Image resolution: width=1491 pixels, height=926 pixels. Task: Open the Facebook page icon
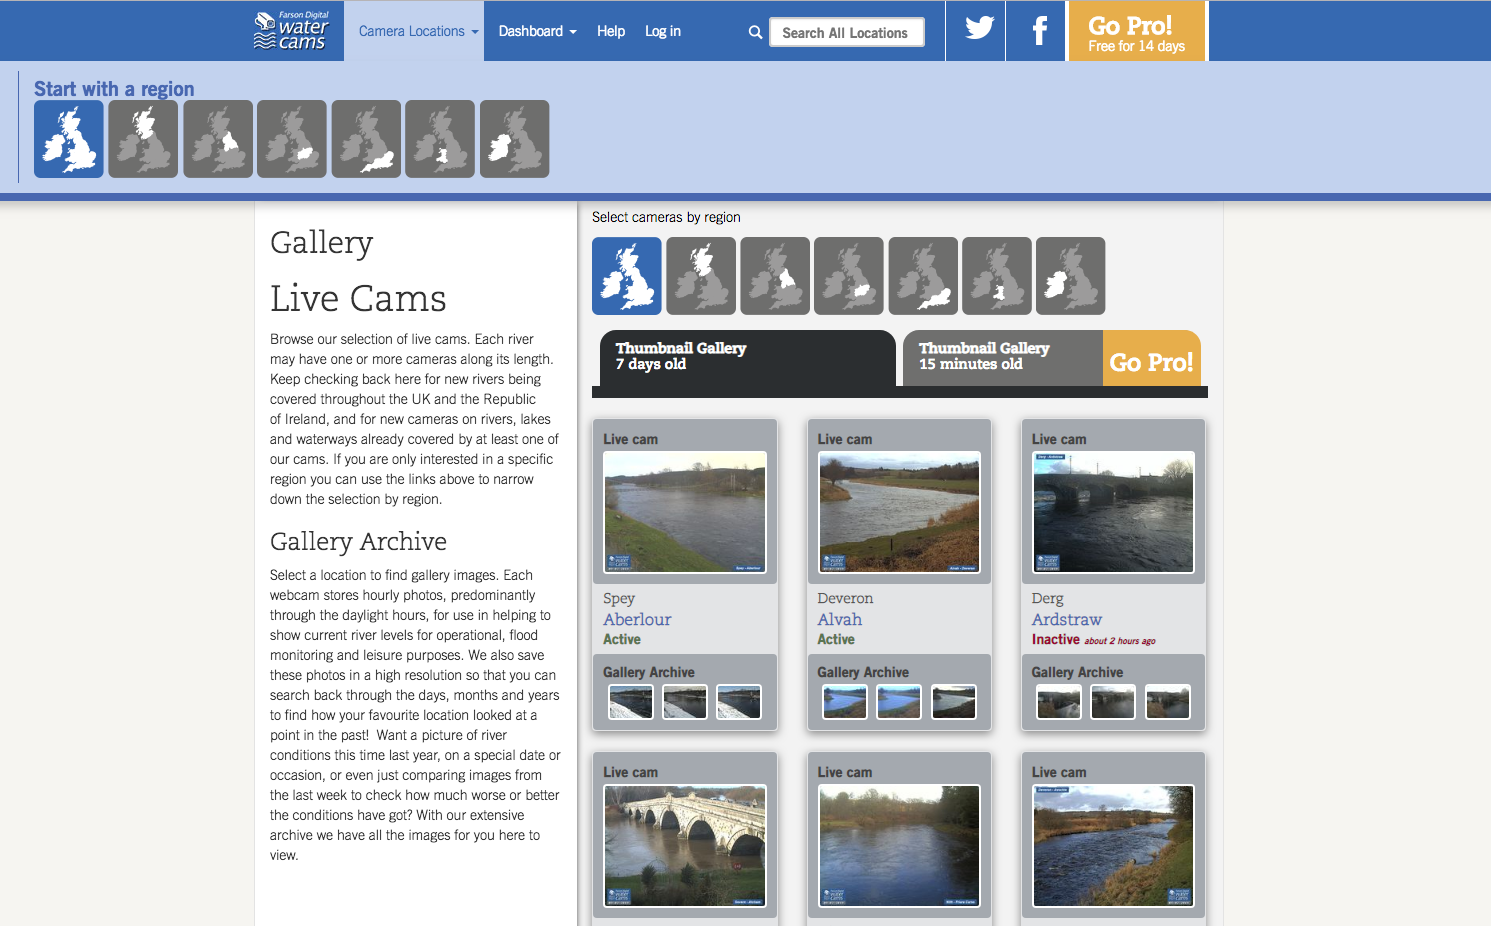(x=1038, y=31)
